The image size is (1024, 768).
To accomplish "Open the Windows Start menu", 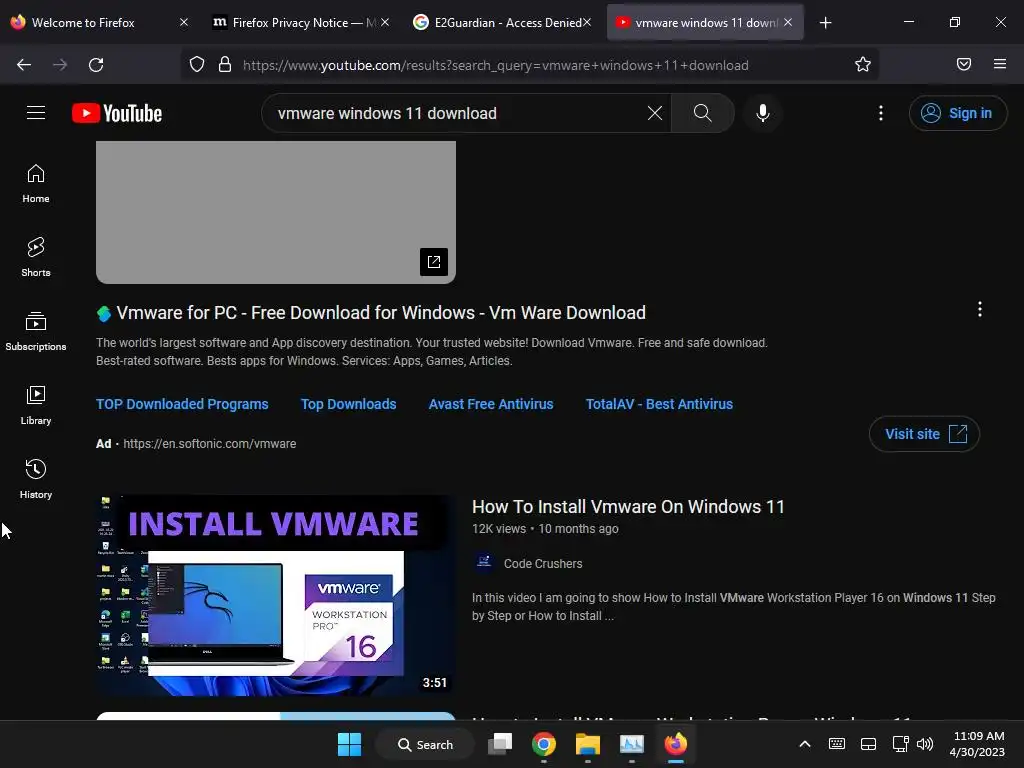I will [349, 744].
